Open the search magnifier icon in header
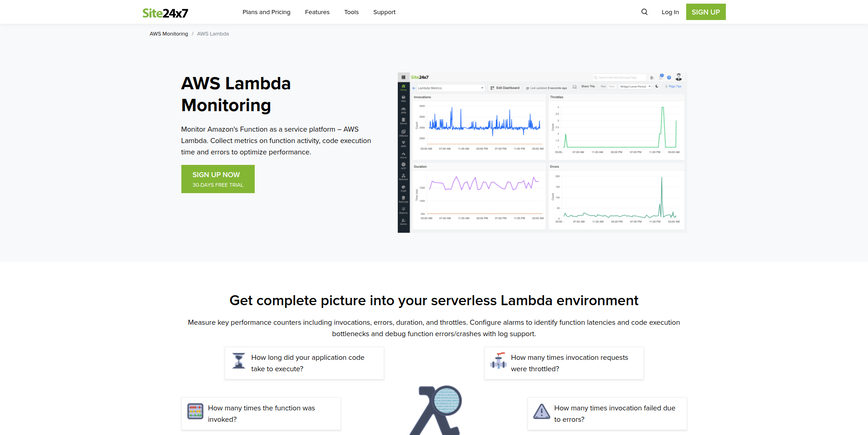Viewport: 868px width, 435px height. click(644, 12)
